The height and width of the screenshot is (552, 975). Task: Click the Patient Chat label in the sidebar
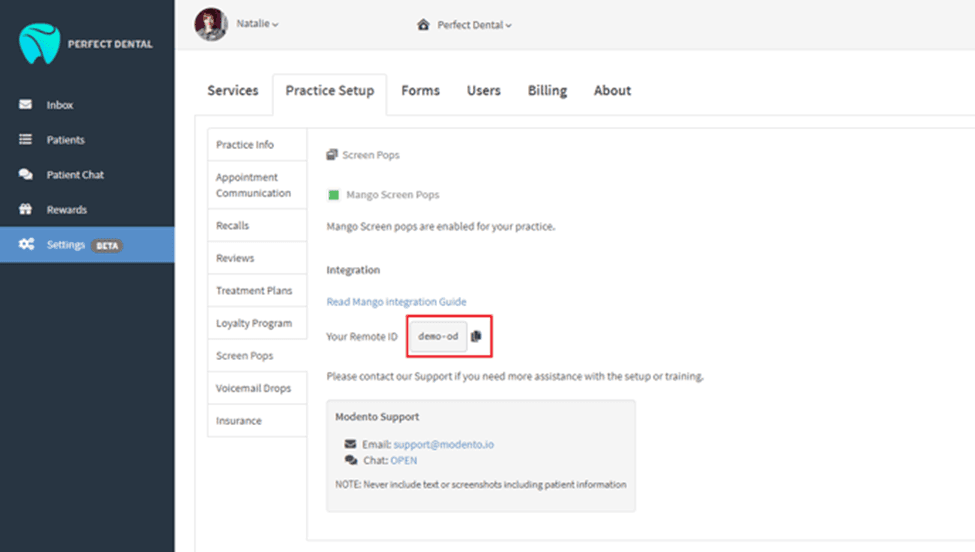tap(75, 175)
